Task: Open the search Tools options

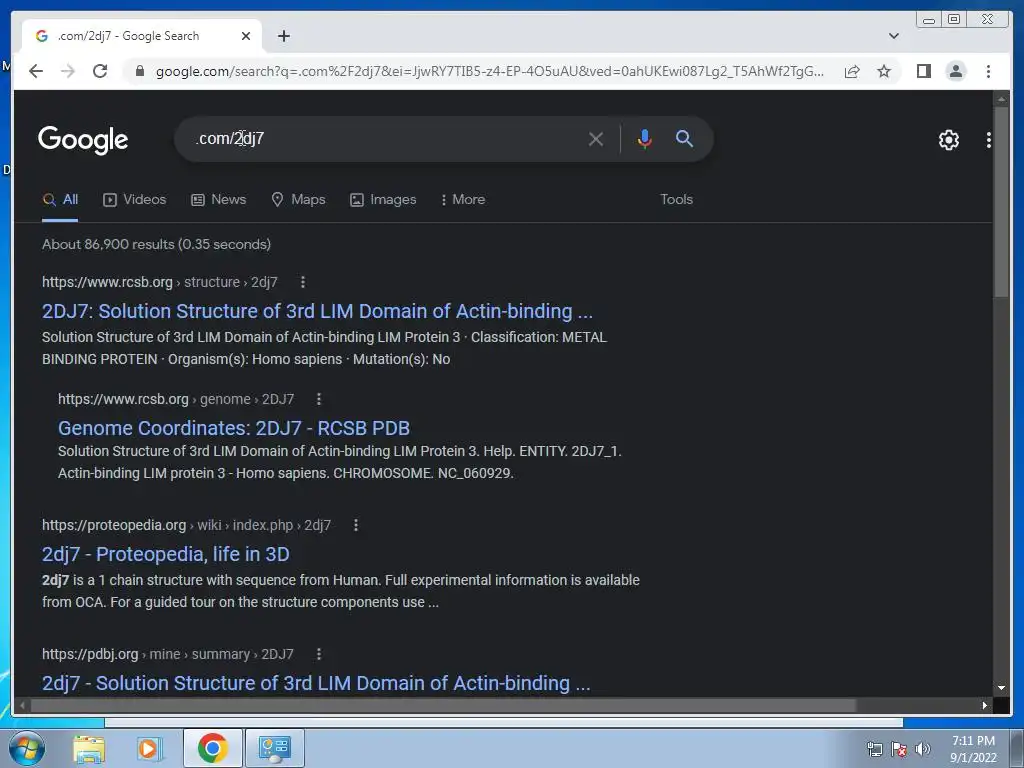Action: [x=676, y=199]
